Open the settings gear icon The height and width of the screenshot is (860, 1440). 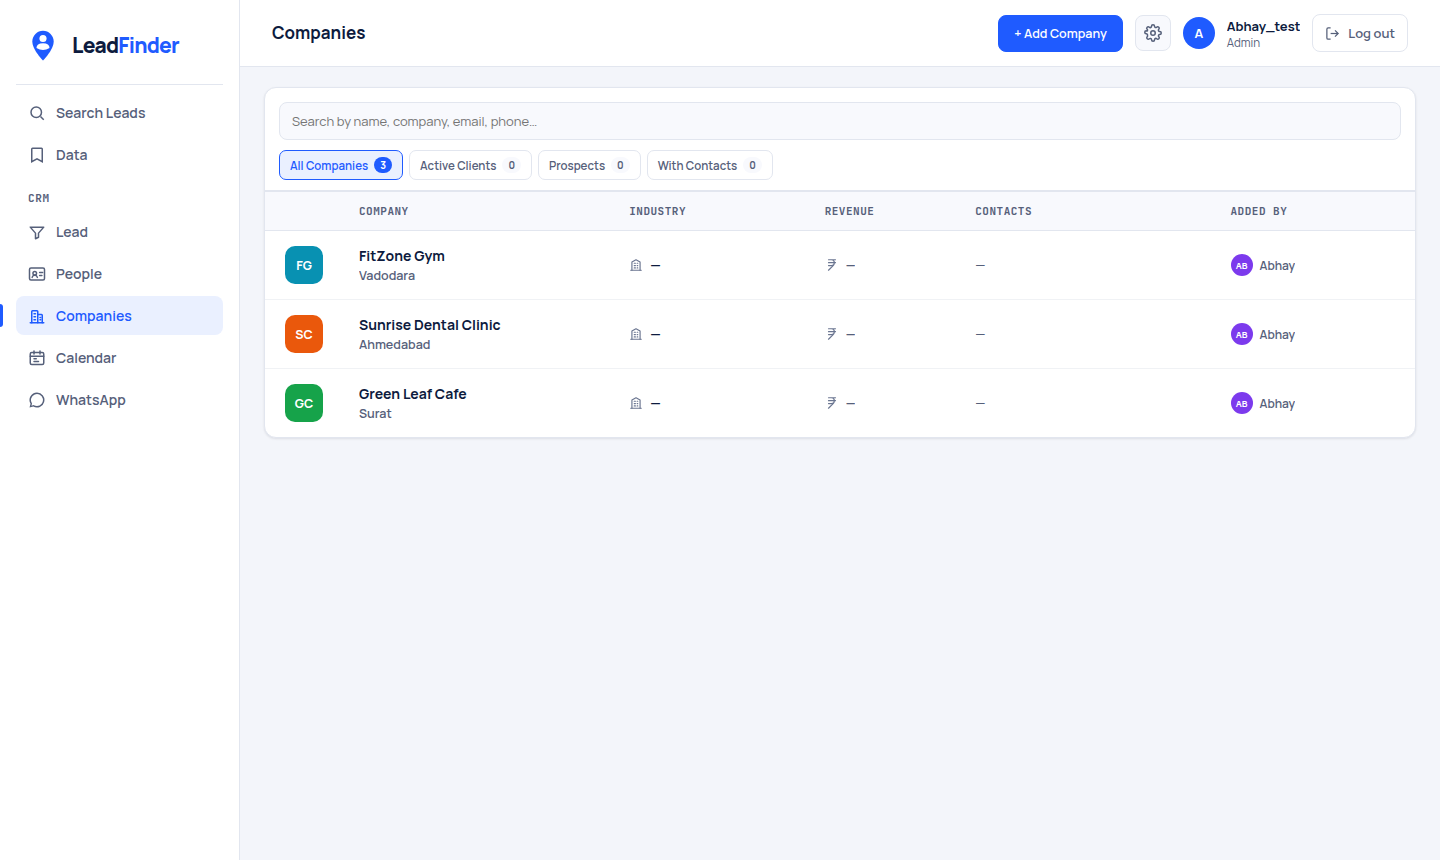coord(1153,33)
